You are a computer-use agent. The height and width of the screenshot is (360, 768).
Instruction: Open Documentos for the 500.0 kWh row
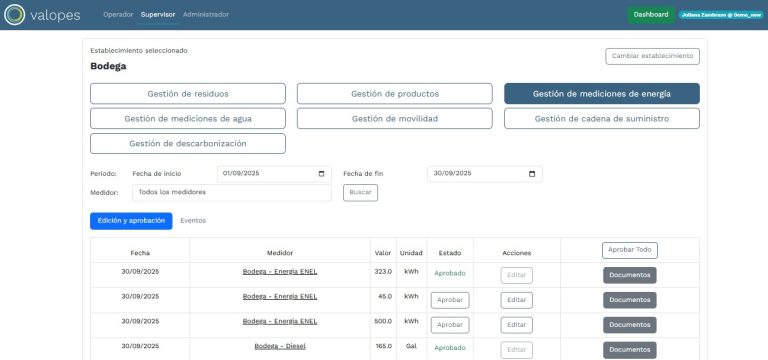[x=629, y=325]
